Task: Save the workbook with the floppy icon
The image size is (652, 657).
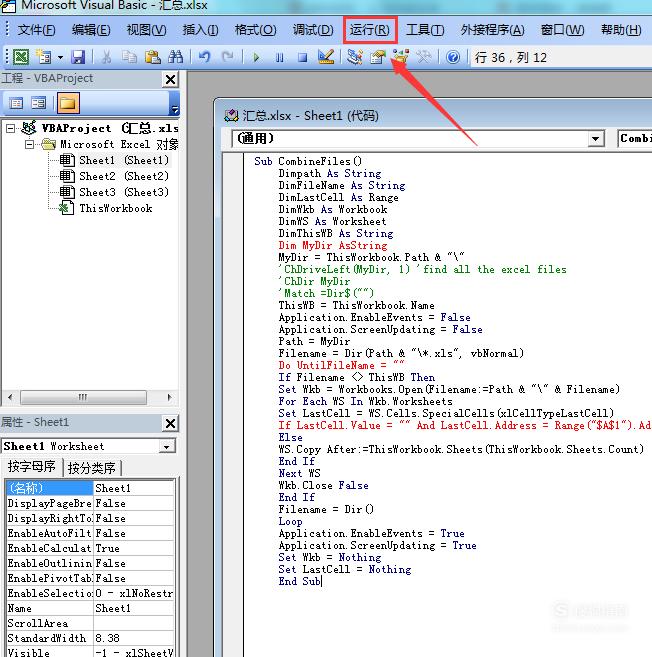Action: point(78,57)
